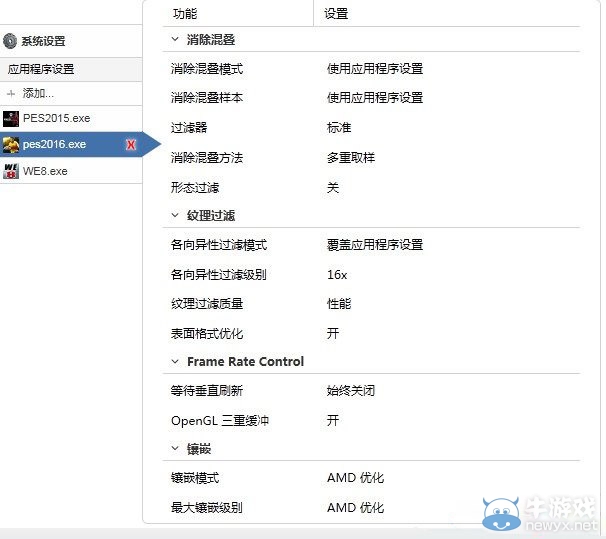Click the plus icon beside 添加
This screenshot has width=606, height=539.
pyautogui.click(x=11, y=93)
